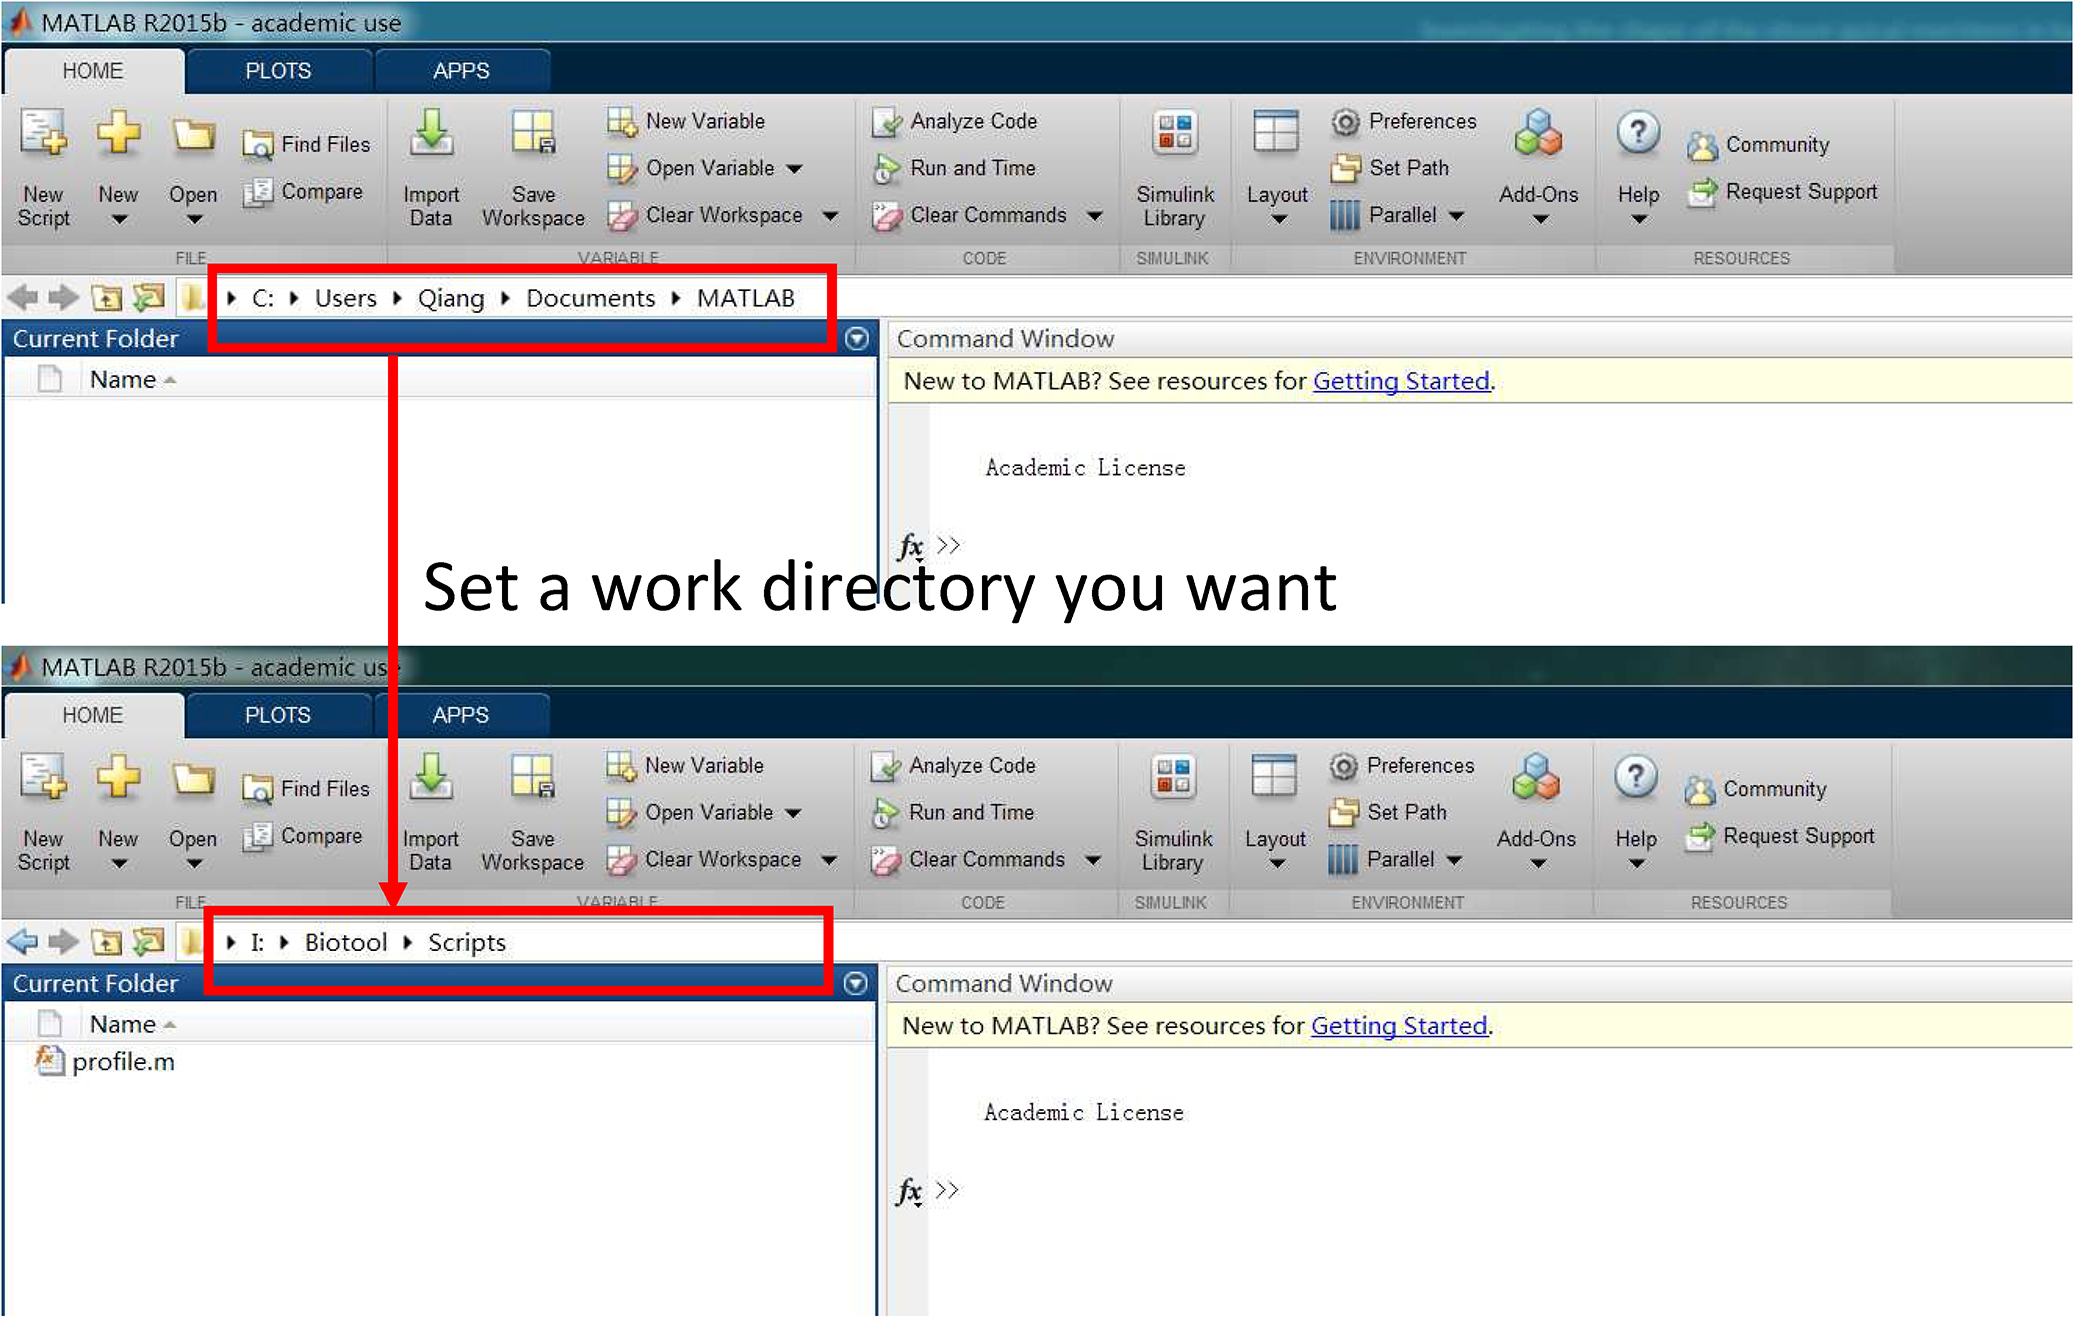Switch to HOME tab in bottom window

pos(93,715)
